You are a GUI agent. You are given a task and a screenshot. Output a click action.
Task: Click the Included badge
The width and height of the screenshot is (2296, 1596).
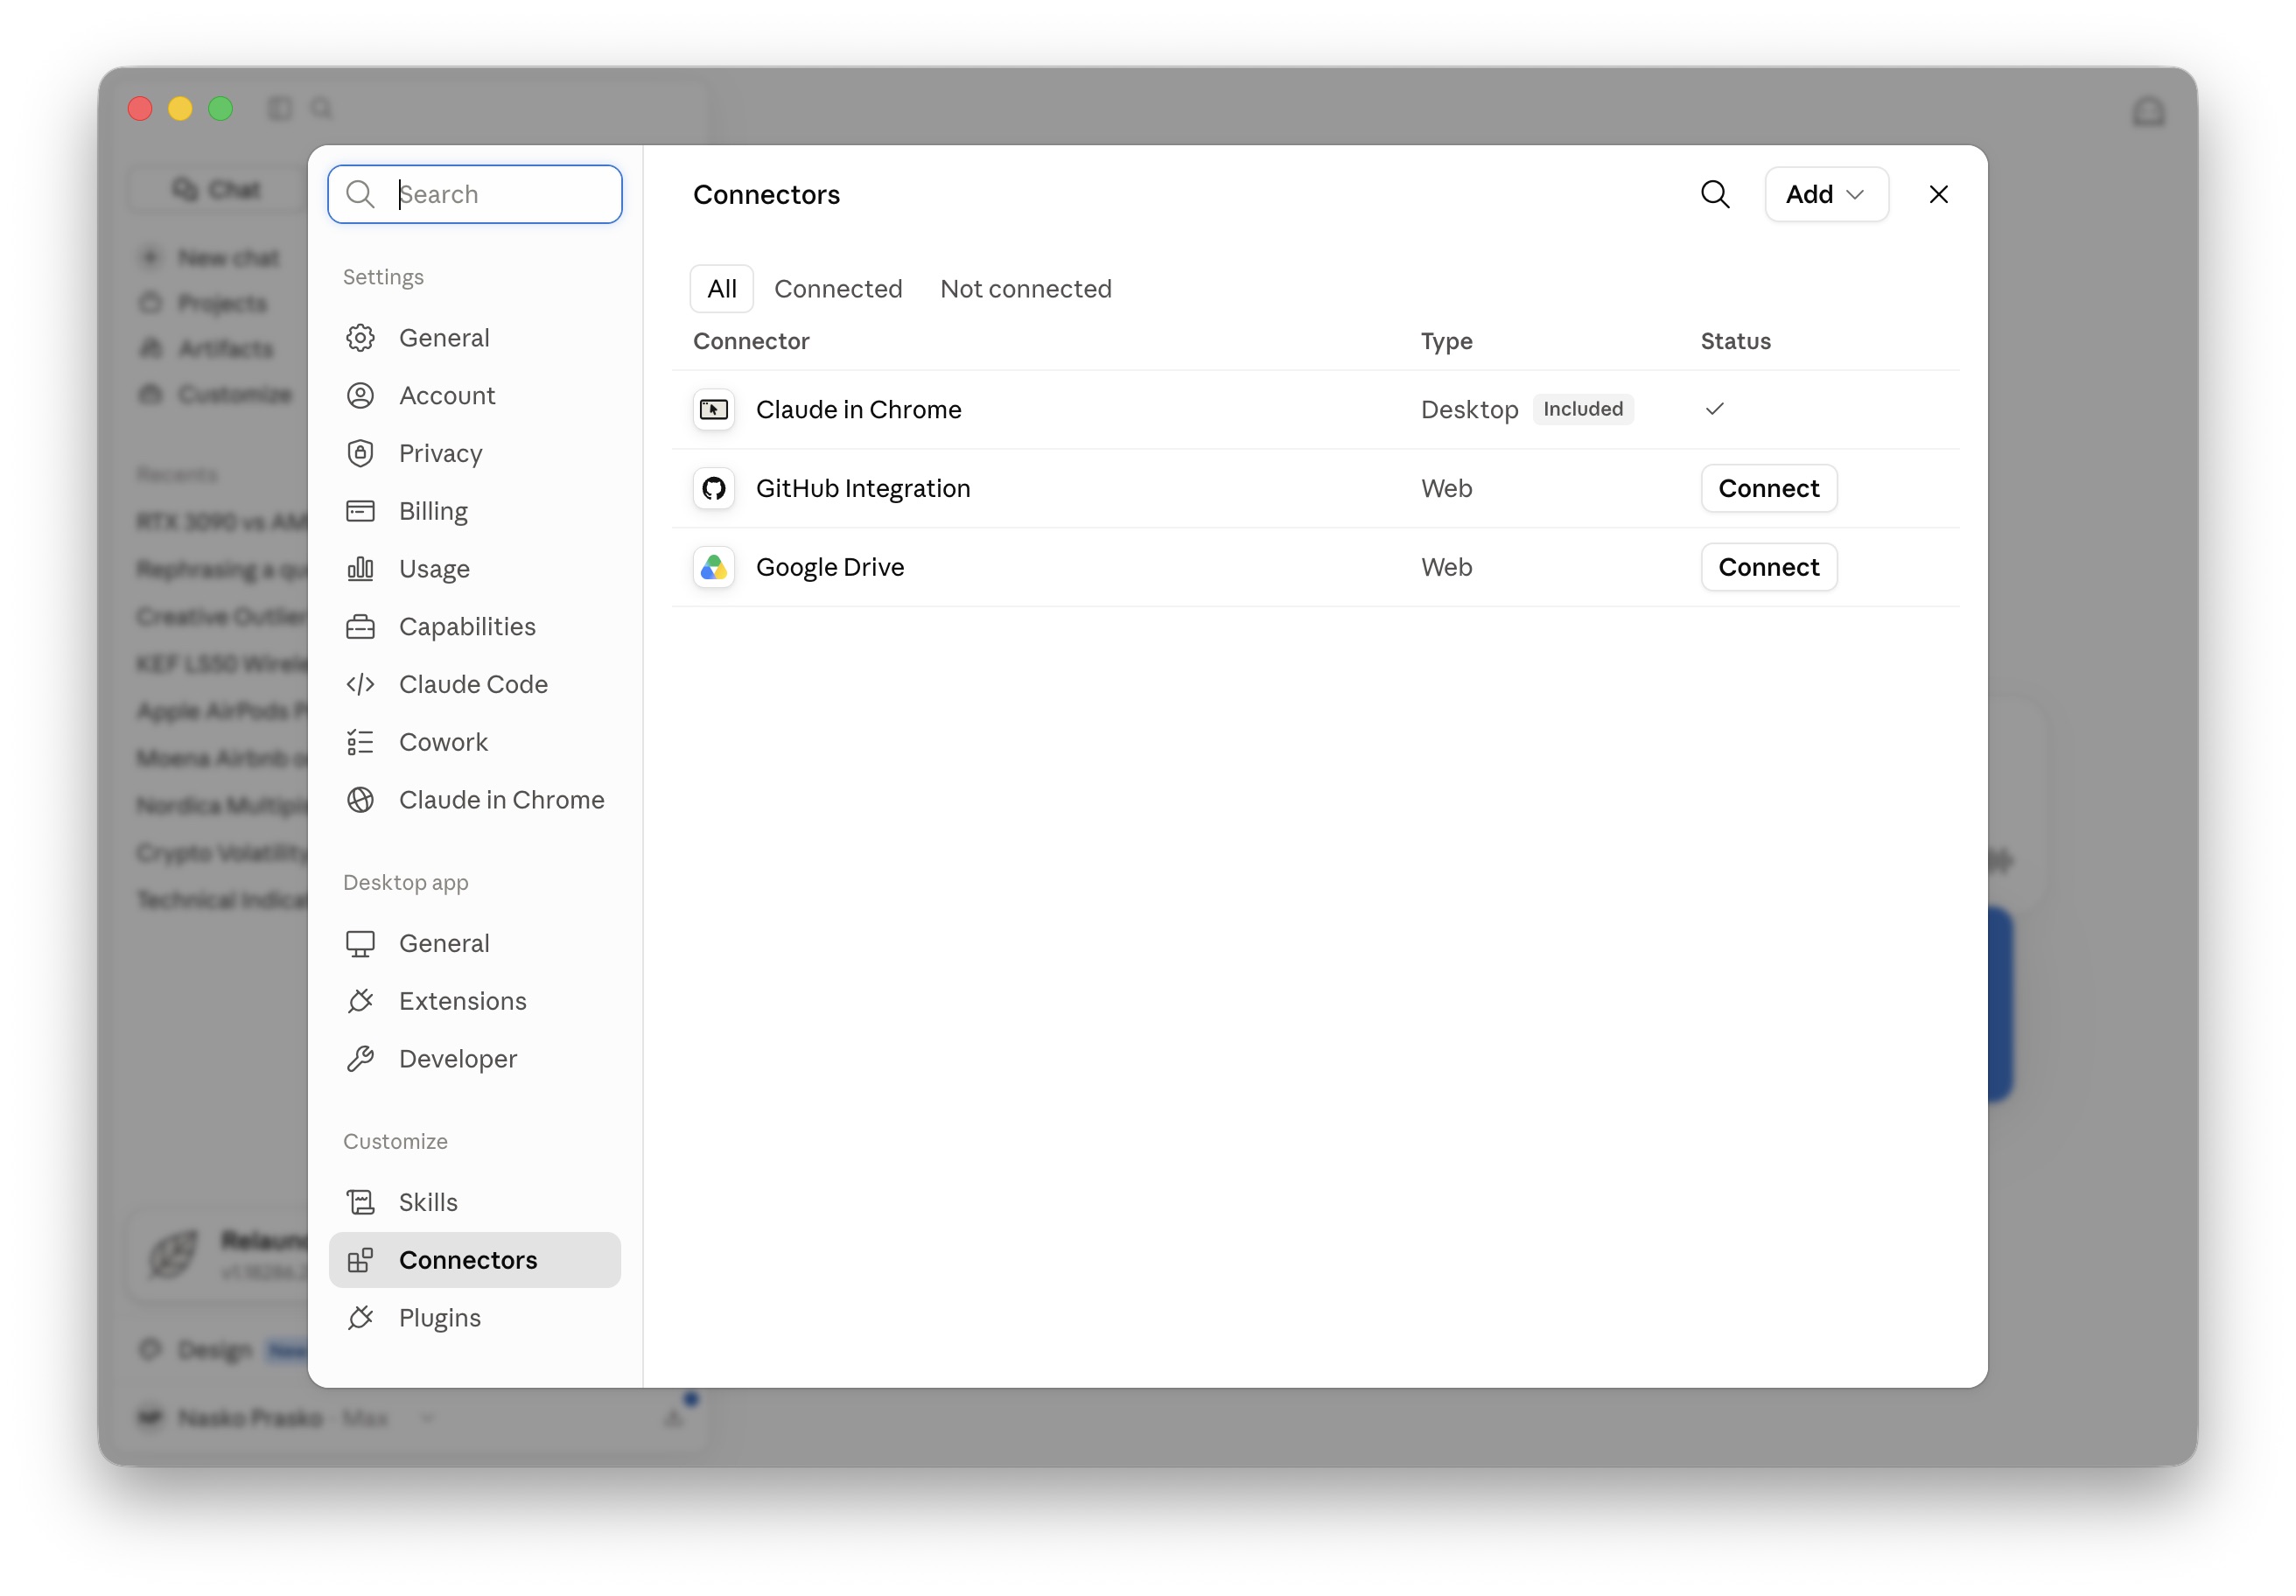[1583, 409]
